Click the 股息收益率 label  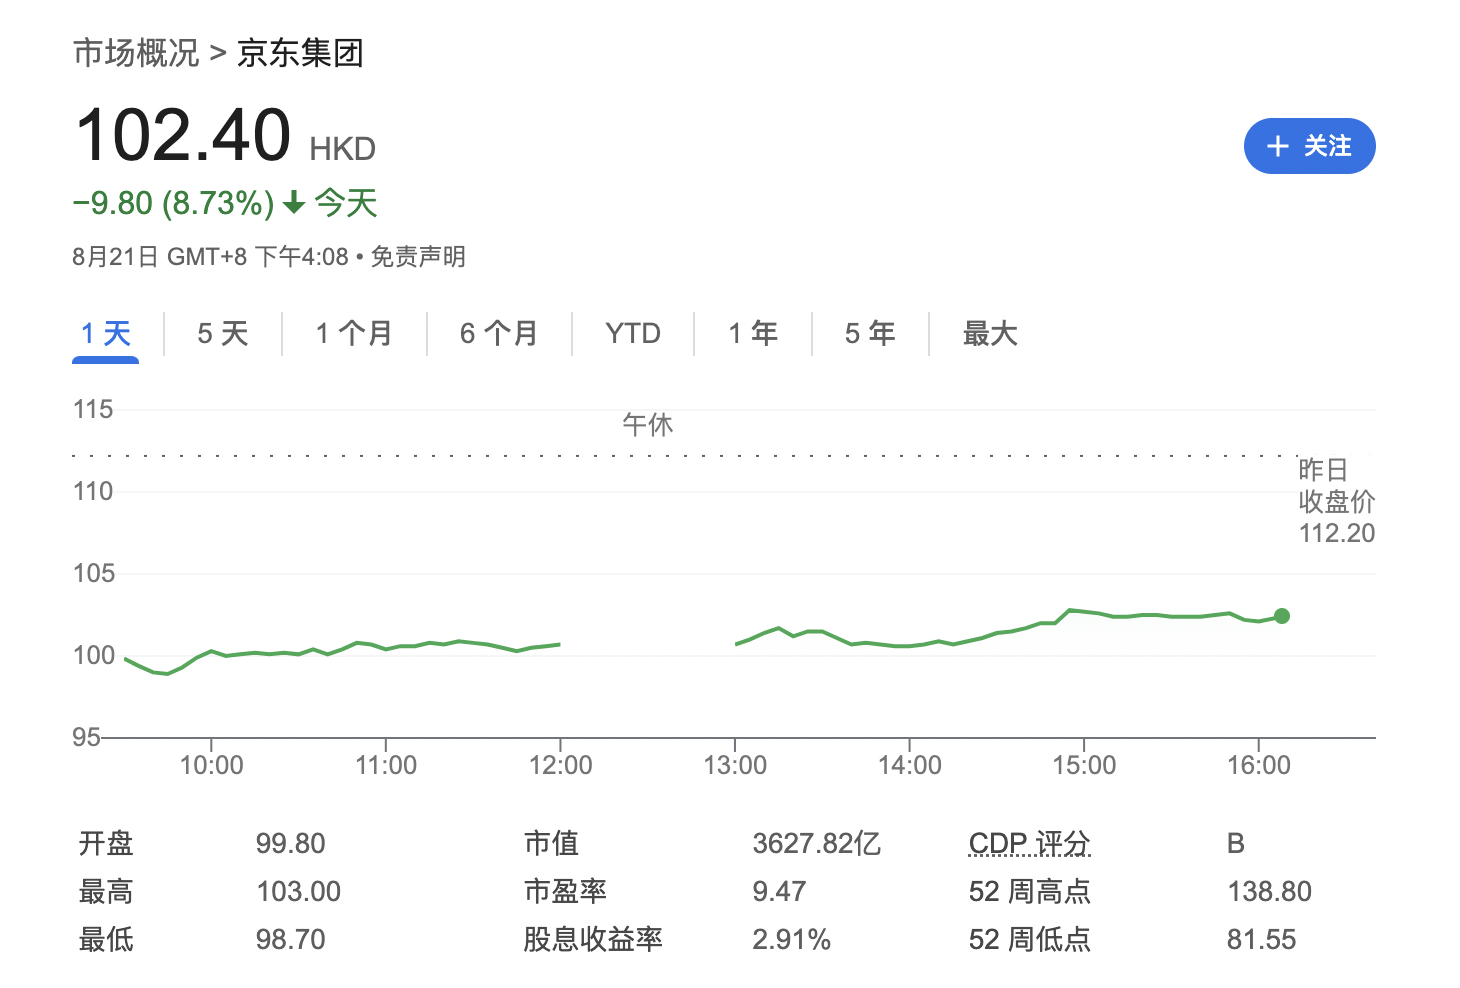tap(593, 939)
